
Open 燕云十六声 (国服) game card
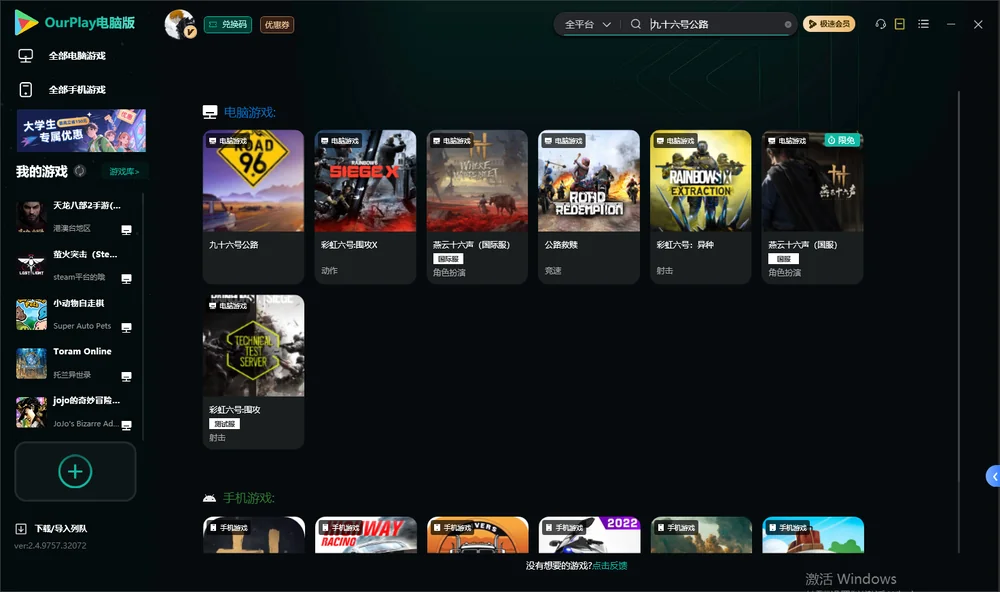[x=812, y=207]
